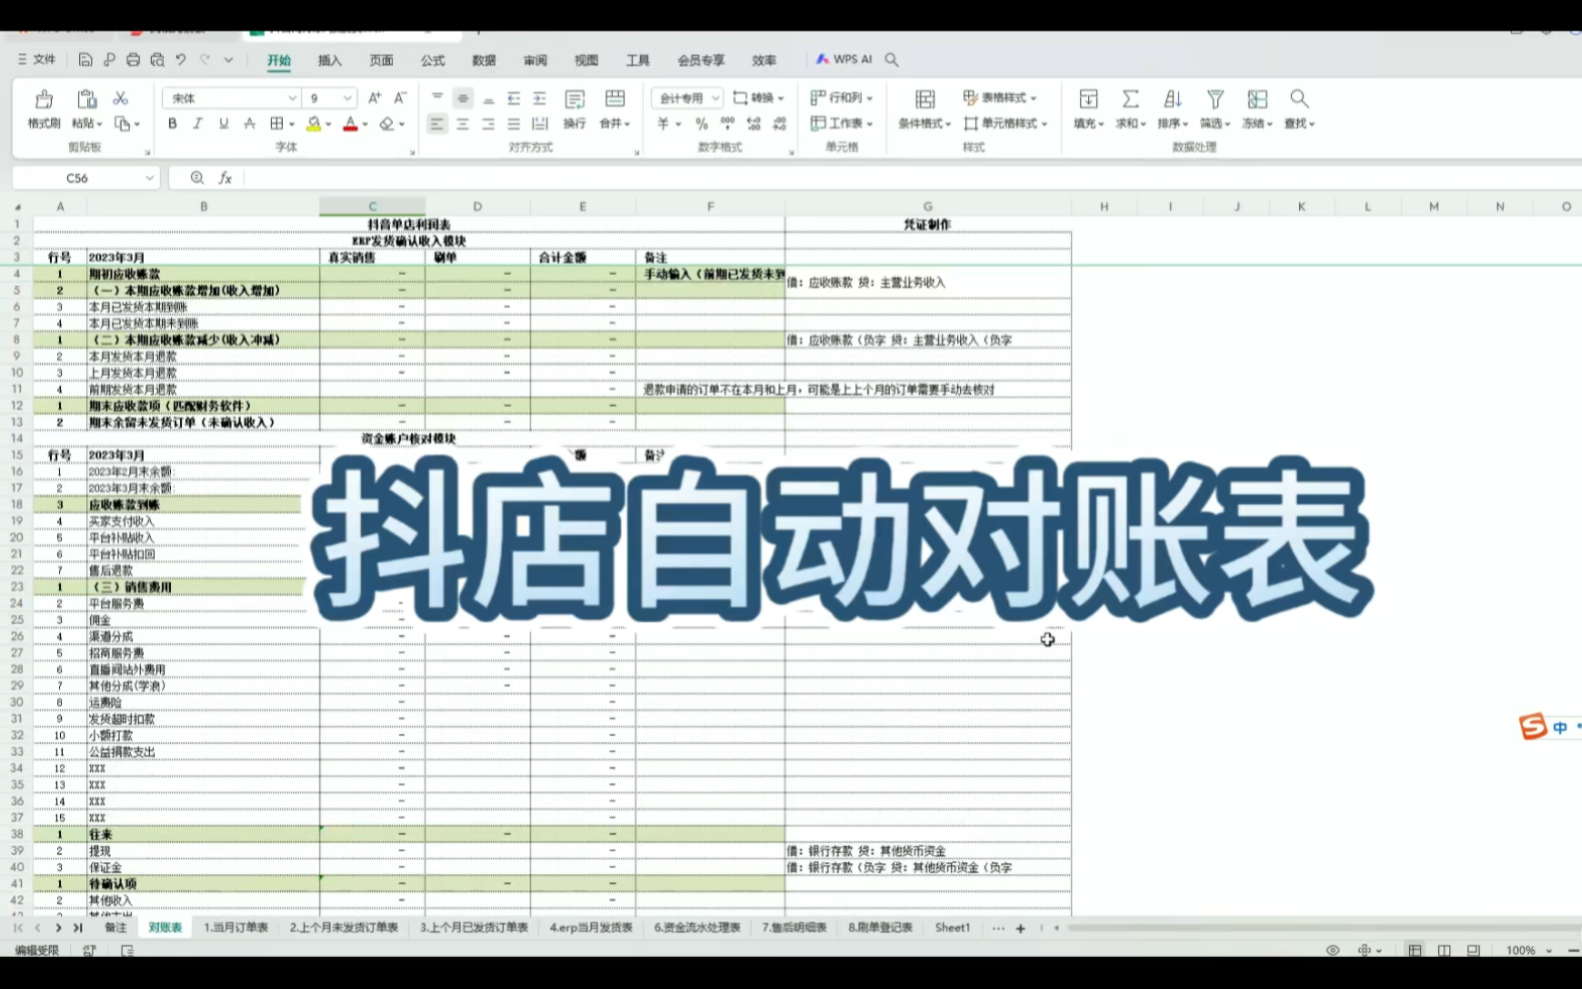The height and width of the screenshot is (989, 1582).
Task: Click the Sort (排序) icon
Action: pyautogui.click(x=1172, y=99)
